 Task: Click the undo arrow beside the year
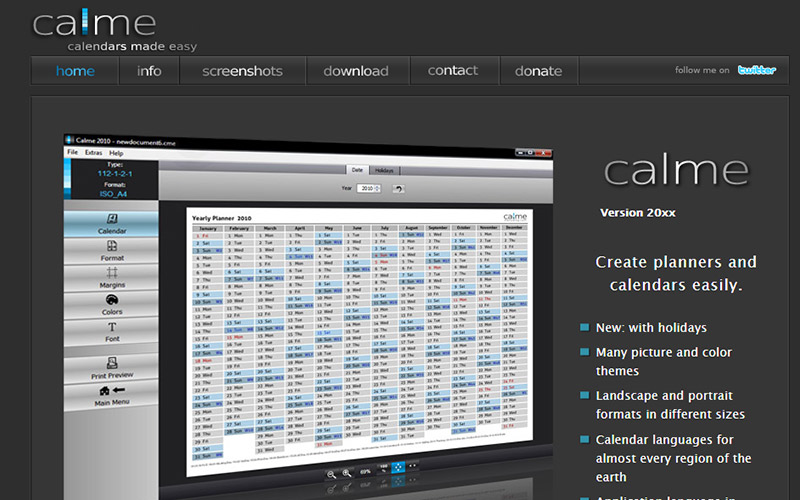pos(398,189)
